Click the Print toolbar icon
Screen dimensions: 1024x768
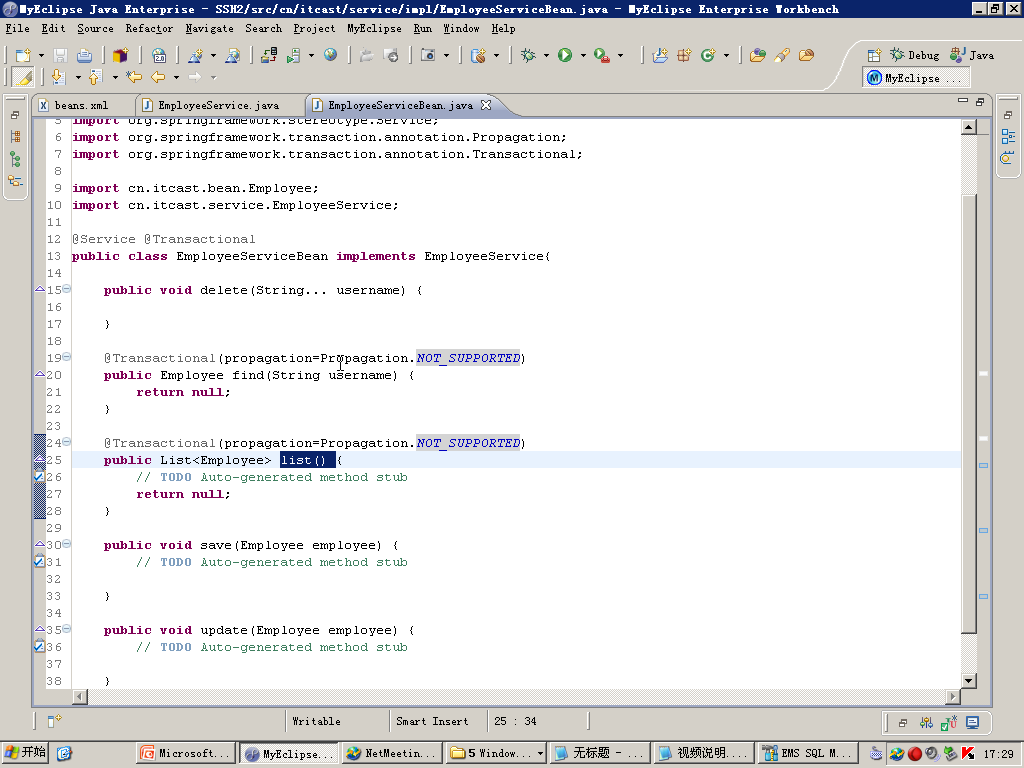click(x=84, y=56)
